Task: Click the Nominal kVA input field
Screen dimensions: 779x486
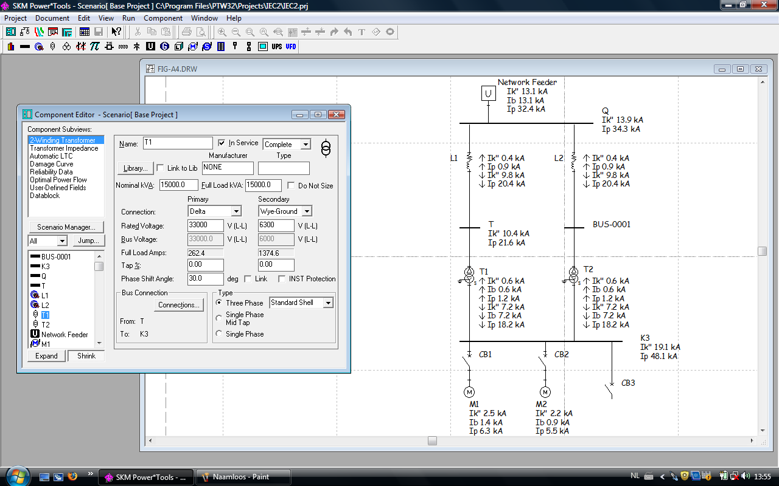Action: (x=178, y=185)
